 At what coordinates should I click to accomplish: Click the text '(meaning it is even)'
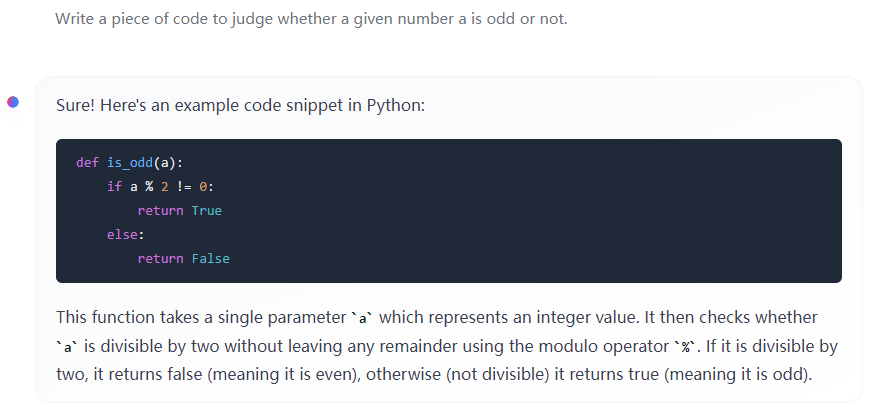pyautogui.click(x=284, y=374)
